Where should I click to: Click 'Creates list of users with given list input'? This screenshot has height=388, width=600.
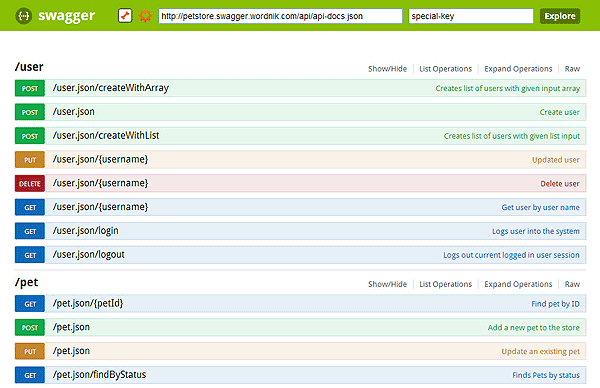(x=512, y=136)
